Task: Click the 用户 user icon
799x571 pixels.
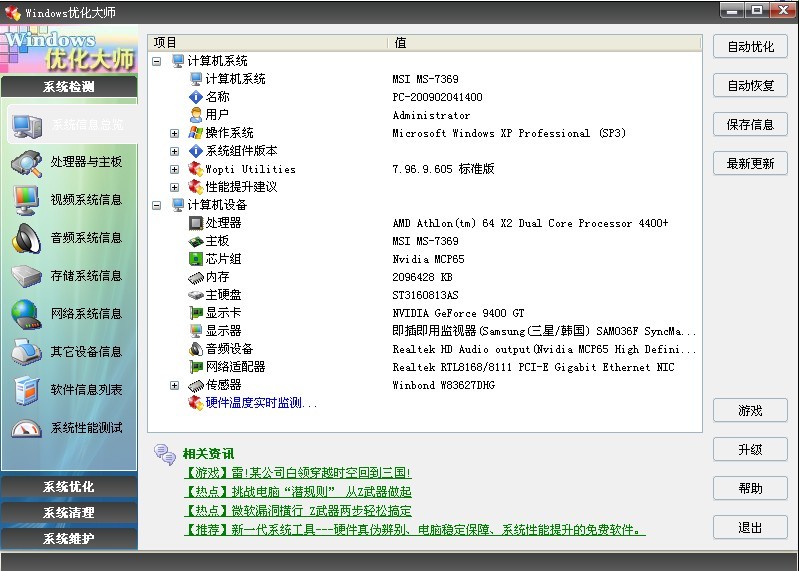Action: (x=196, y=115)
